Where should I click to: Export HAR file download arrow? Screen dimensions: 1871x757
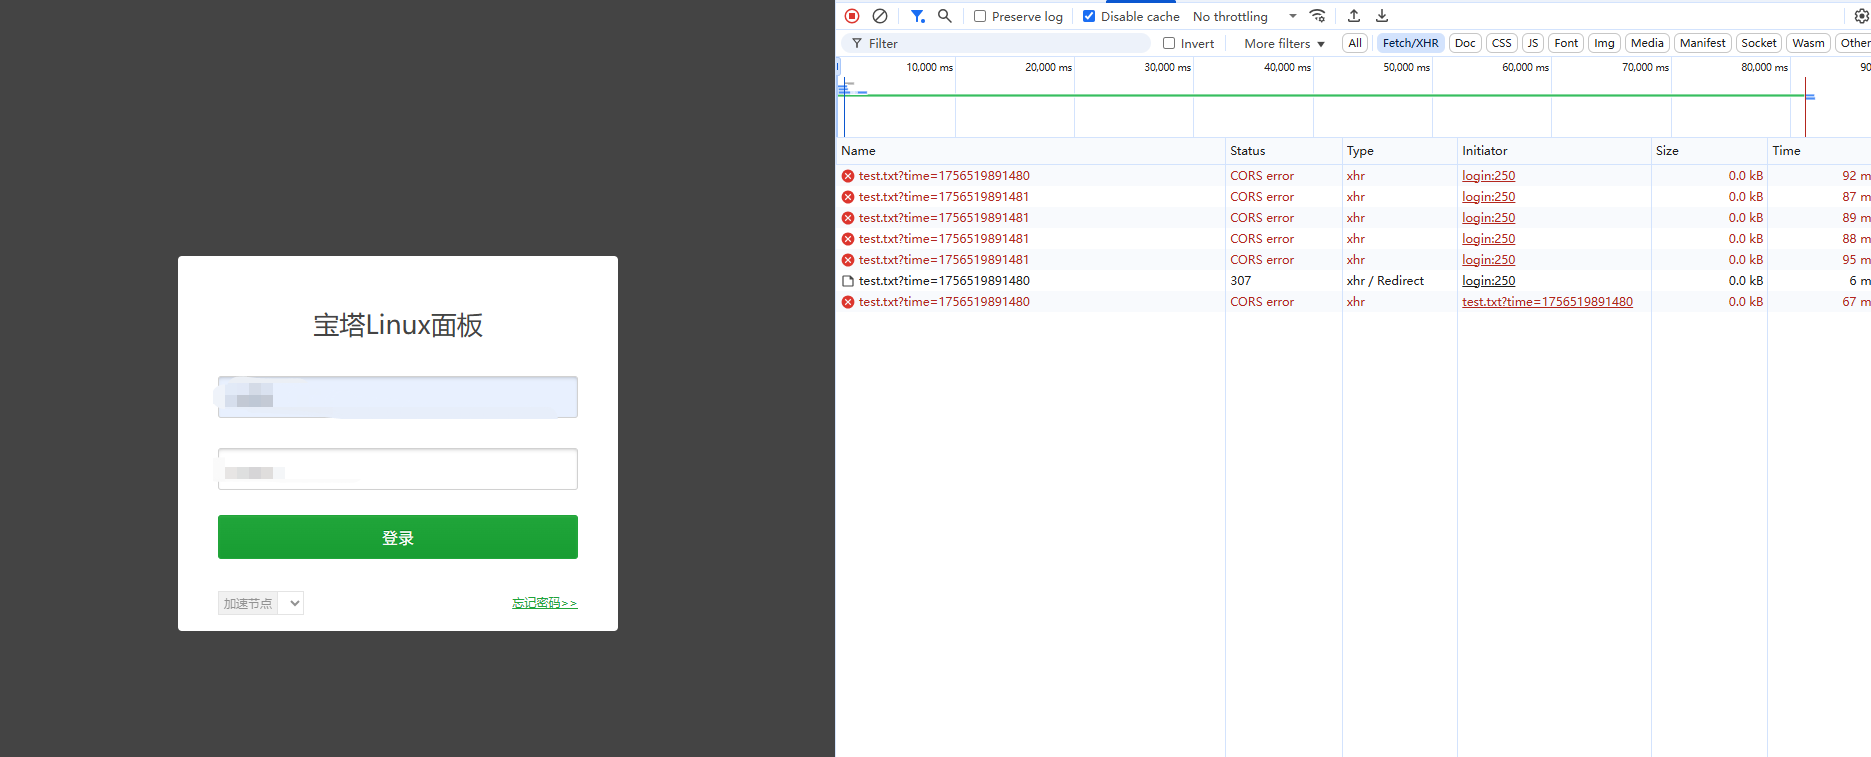(x=1382, y=16)
